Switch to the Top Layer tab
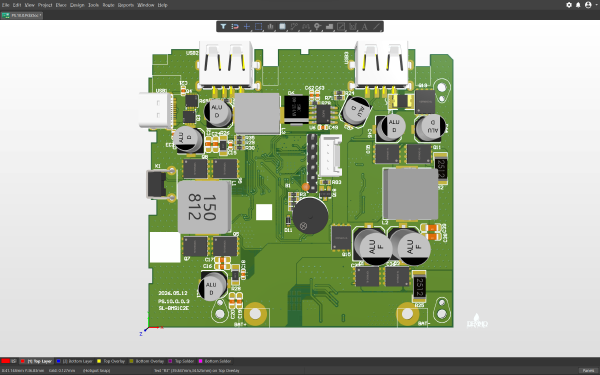 (x=36, y=361)
